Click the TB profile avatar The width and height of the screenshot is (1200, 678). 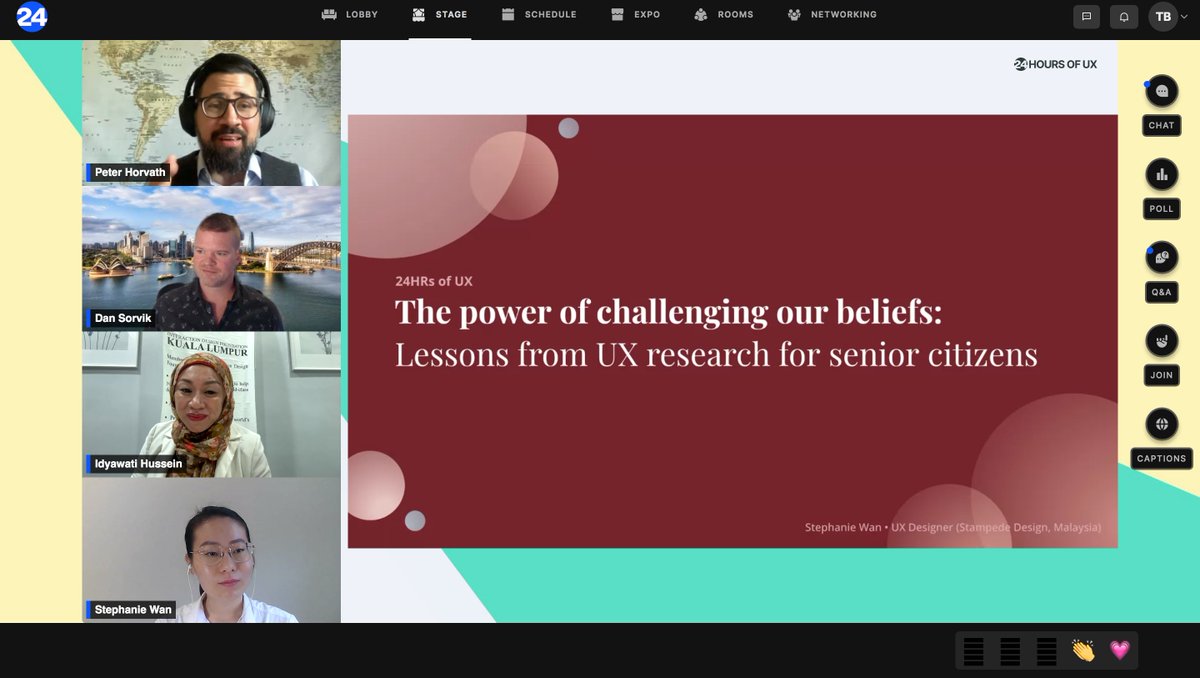1162,17
